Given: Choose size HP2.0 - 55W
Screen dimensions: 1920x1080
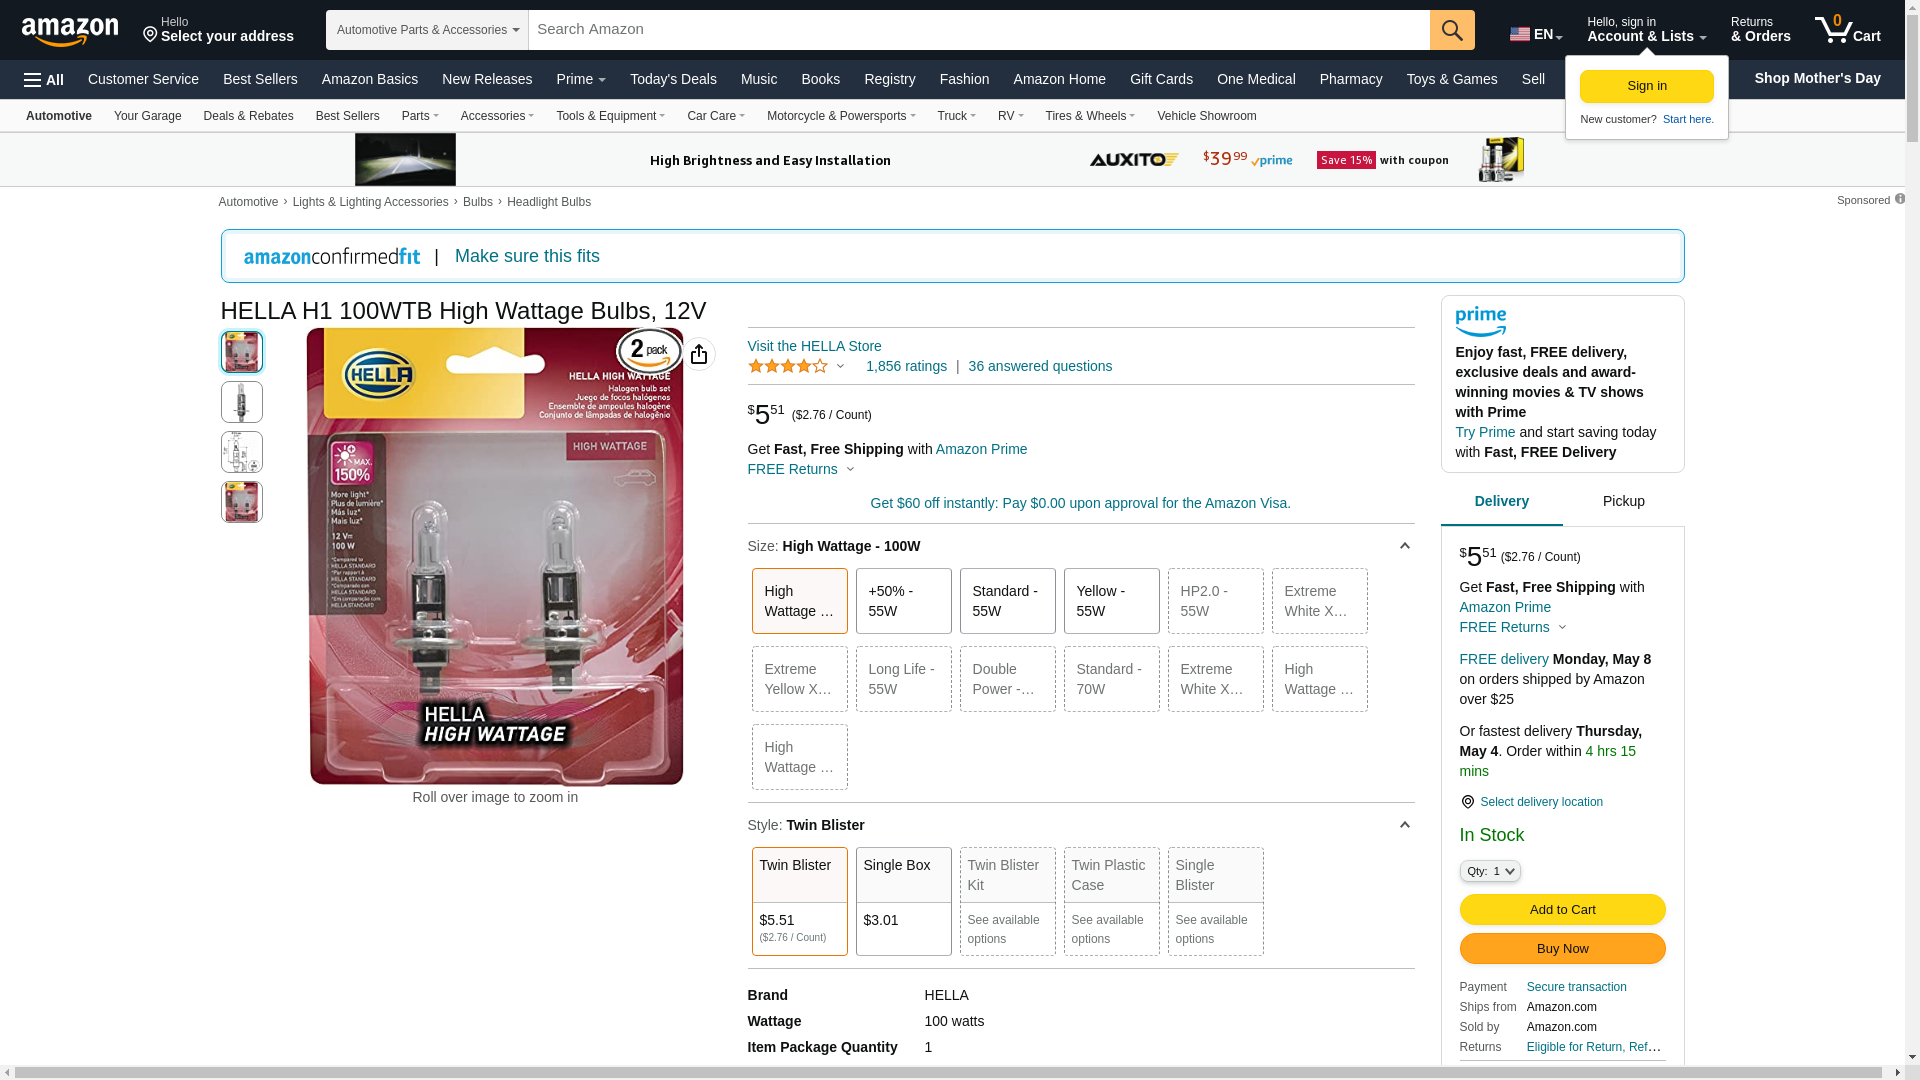Looking at the screenshot, I should [x=1216, y=601].
